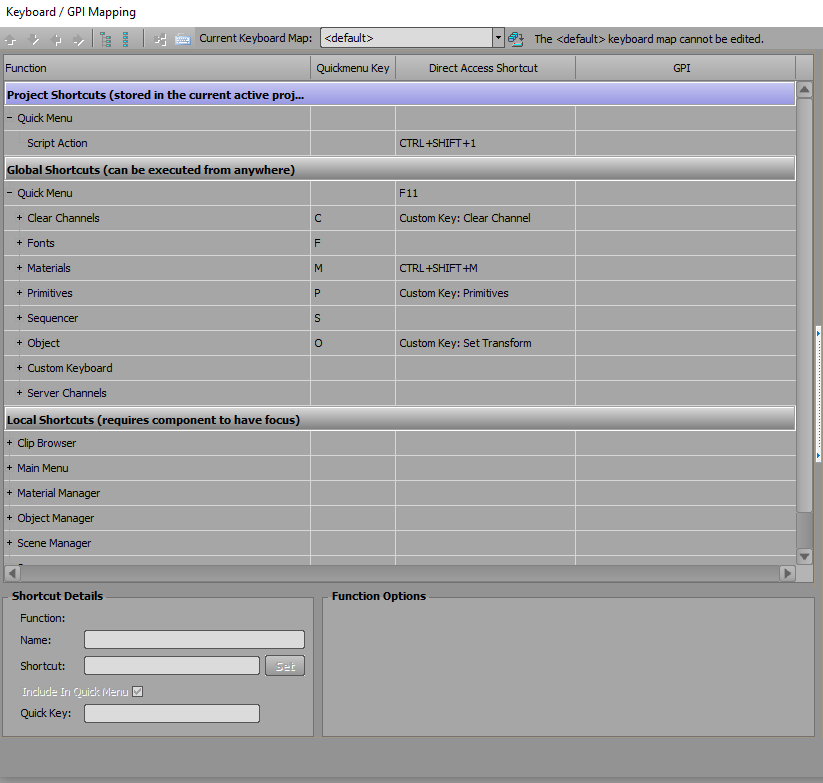The width and height of the screenshot is (823, 783).
Task: Expand the Server Channels node
Action: [x=19, y=393]
